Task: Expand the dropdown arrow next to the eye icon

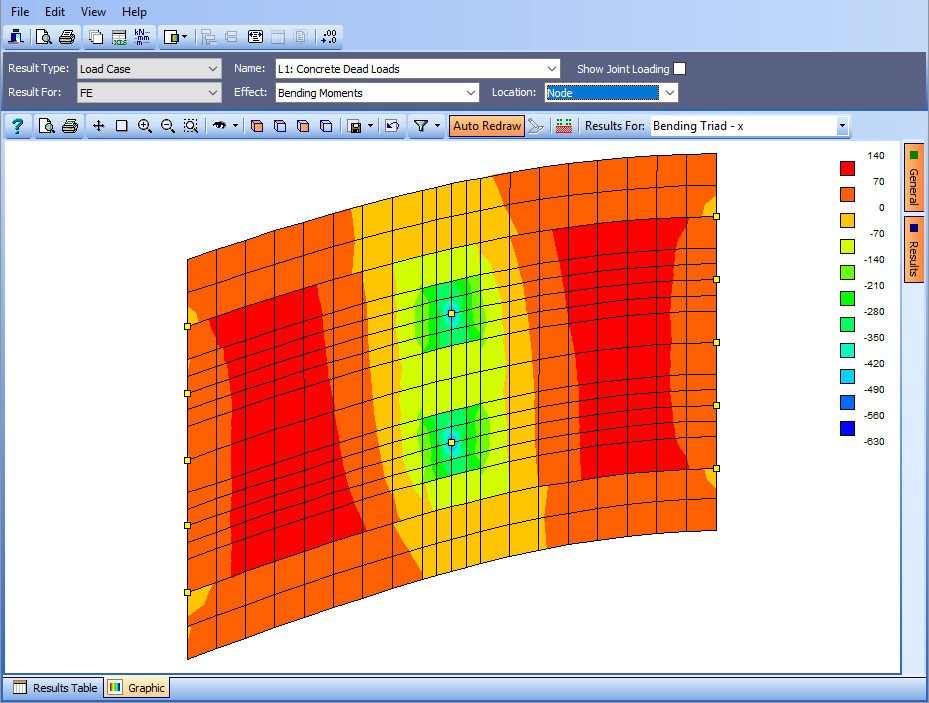Action: coord(235,126)
